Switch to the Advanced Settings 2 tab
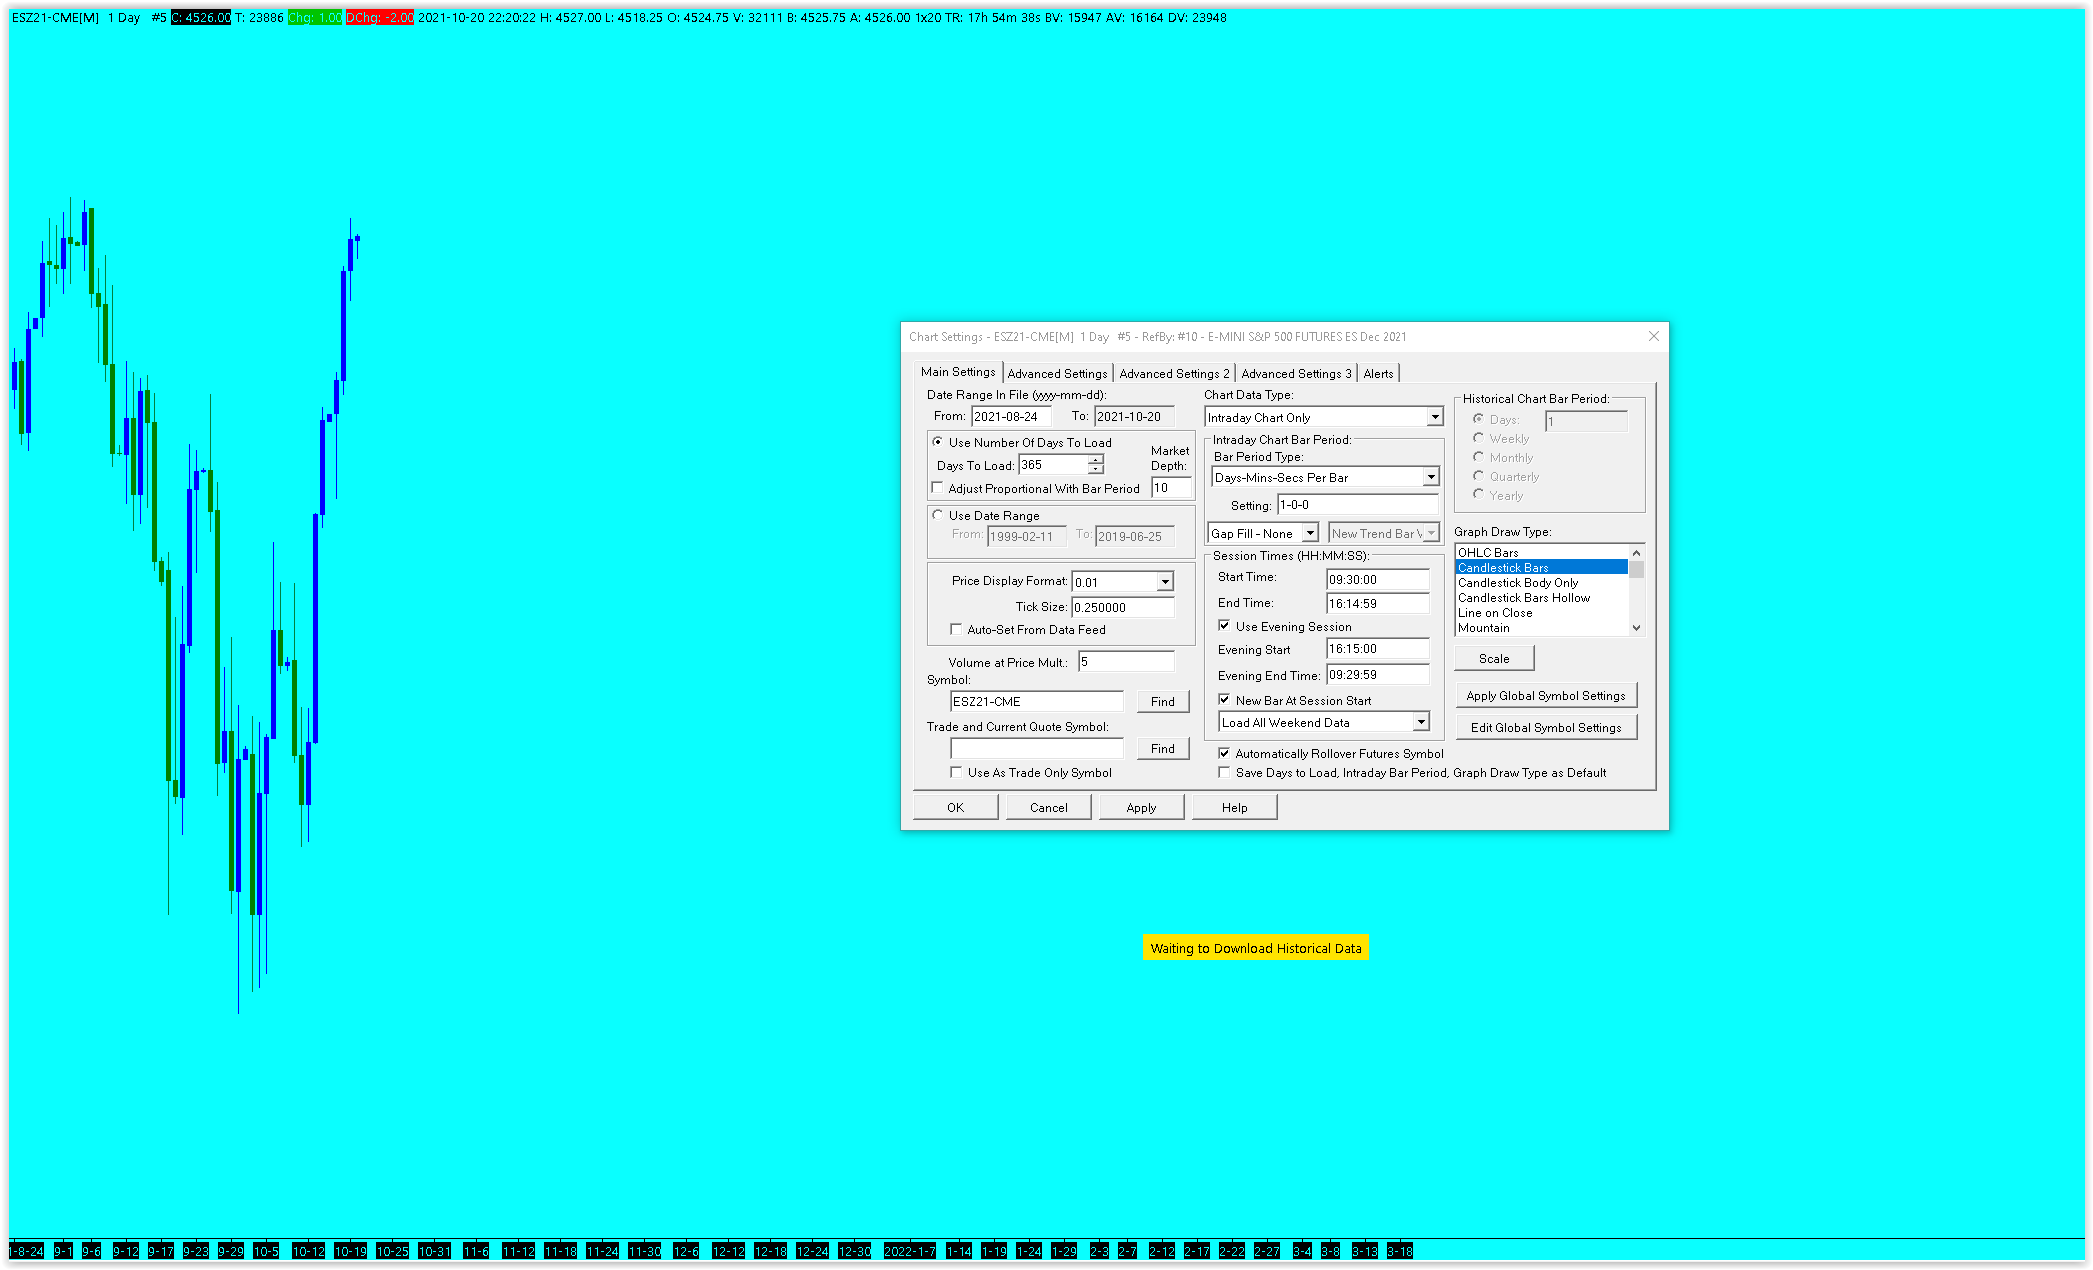Image resolution: width=2093 pixels, height=1270 pixels. (1174, 373)
